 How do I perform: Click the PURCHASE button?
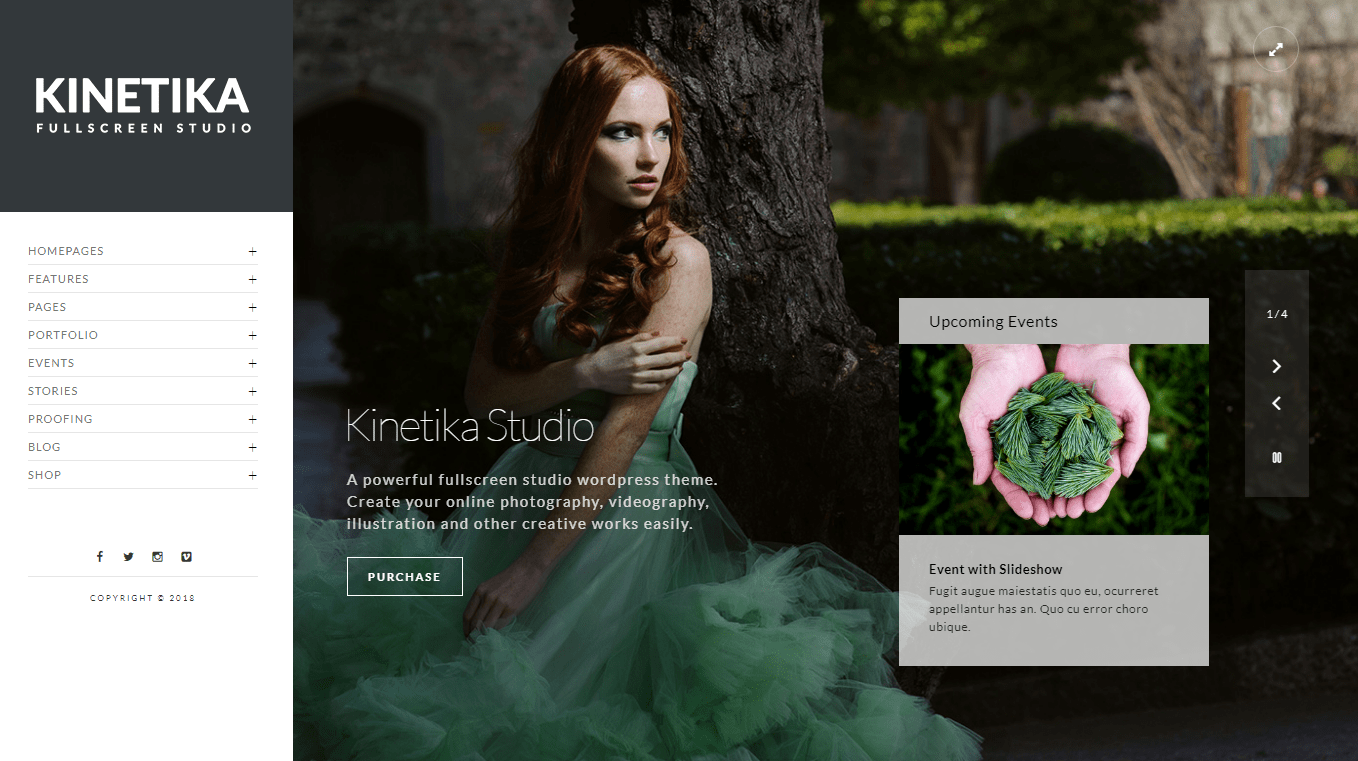(404, 576)
